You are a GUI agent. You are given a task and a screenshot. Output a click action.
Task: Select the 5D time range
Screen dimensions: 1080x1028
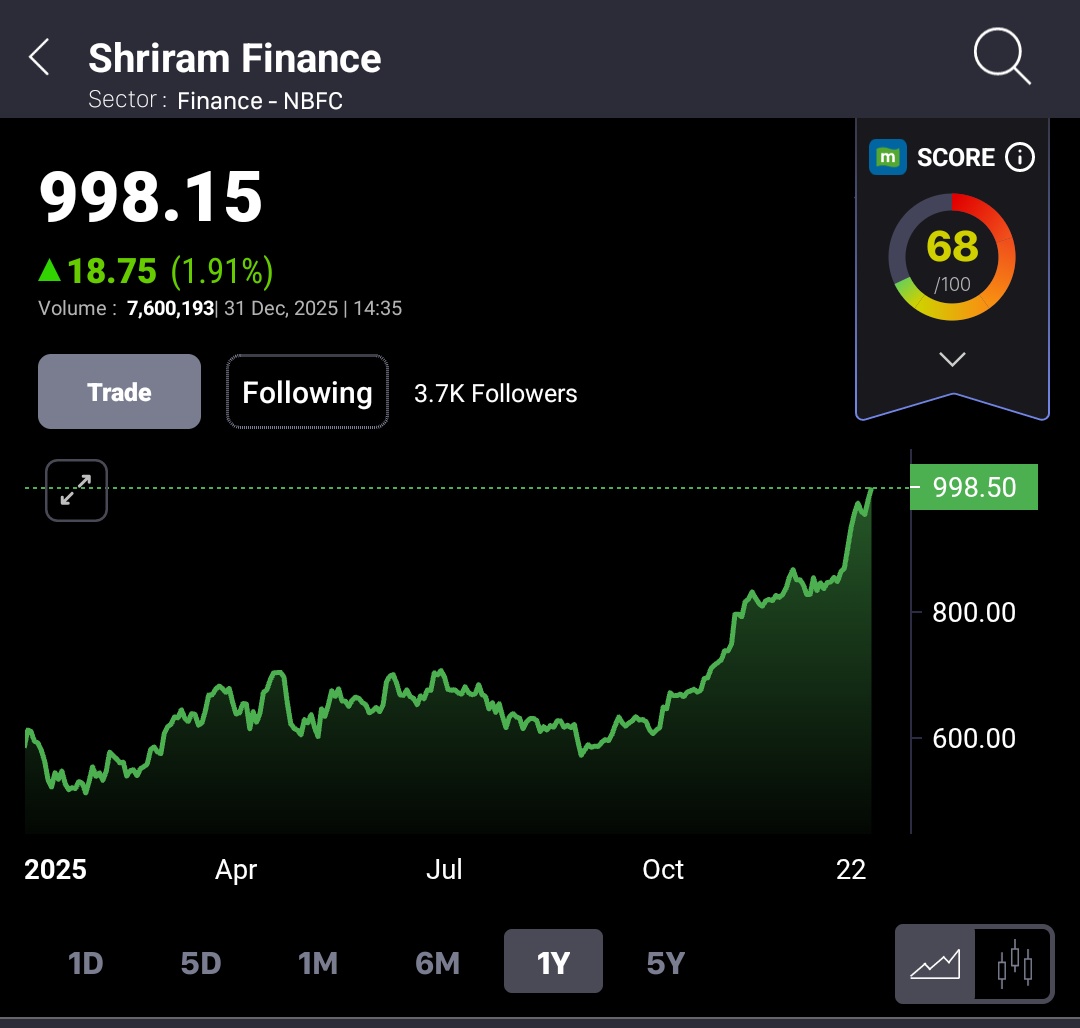coord(201,963)
